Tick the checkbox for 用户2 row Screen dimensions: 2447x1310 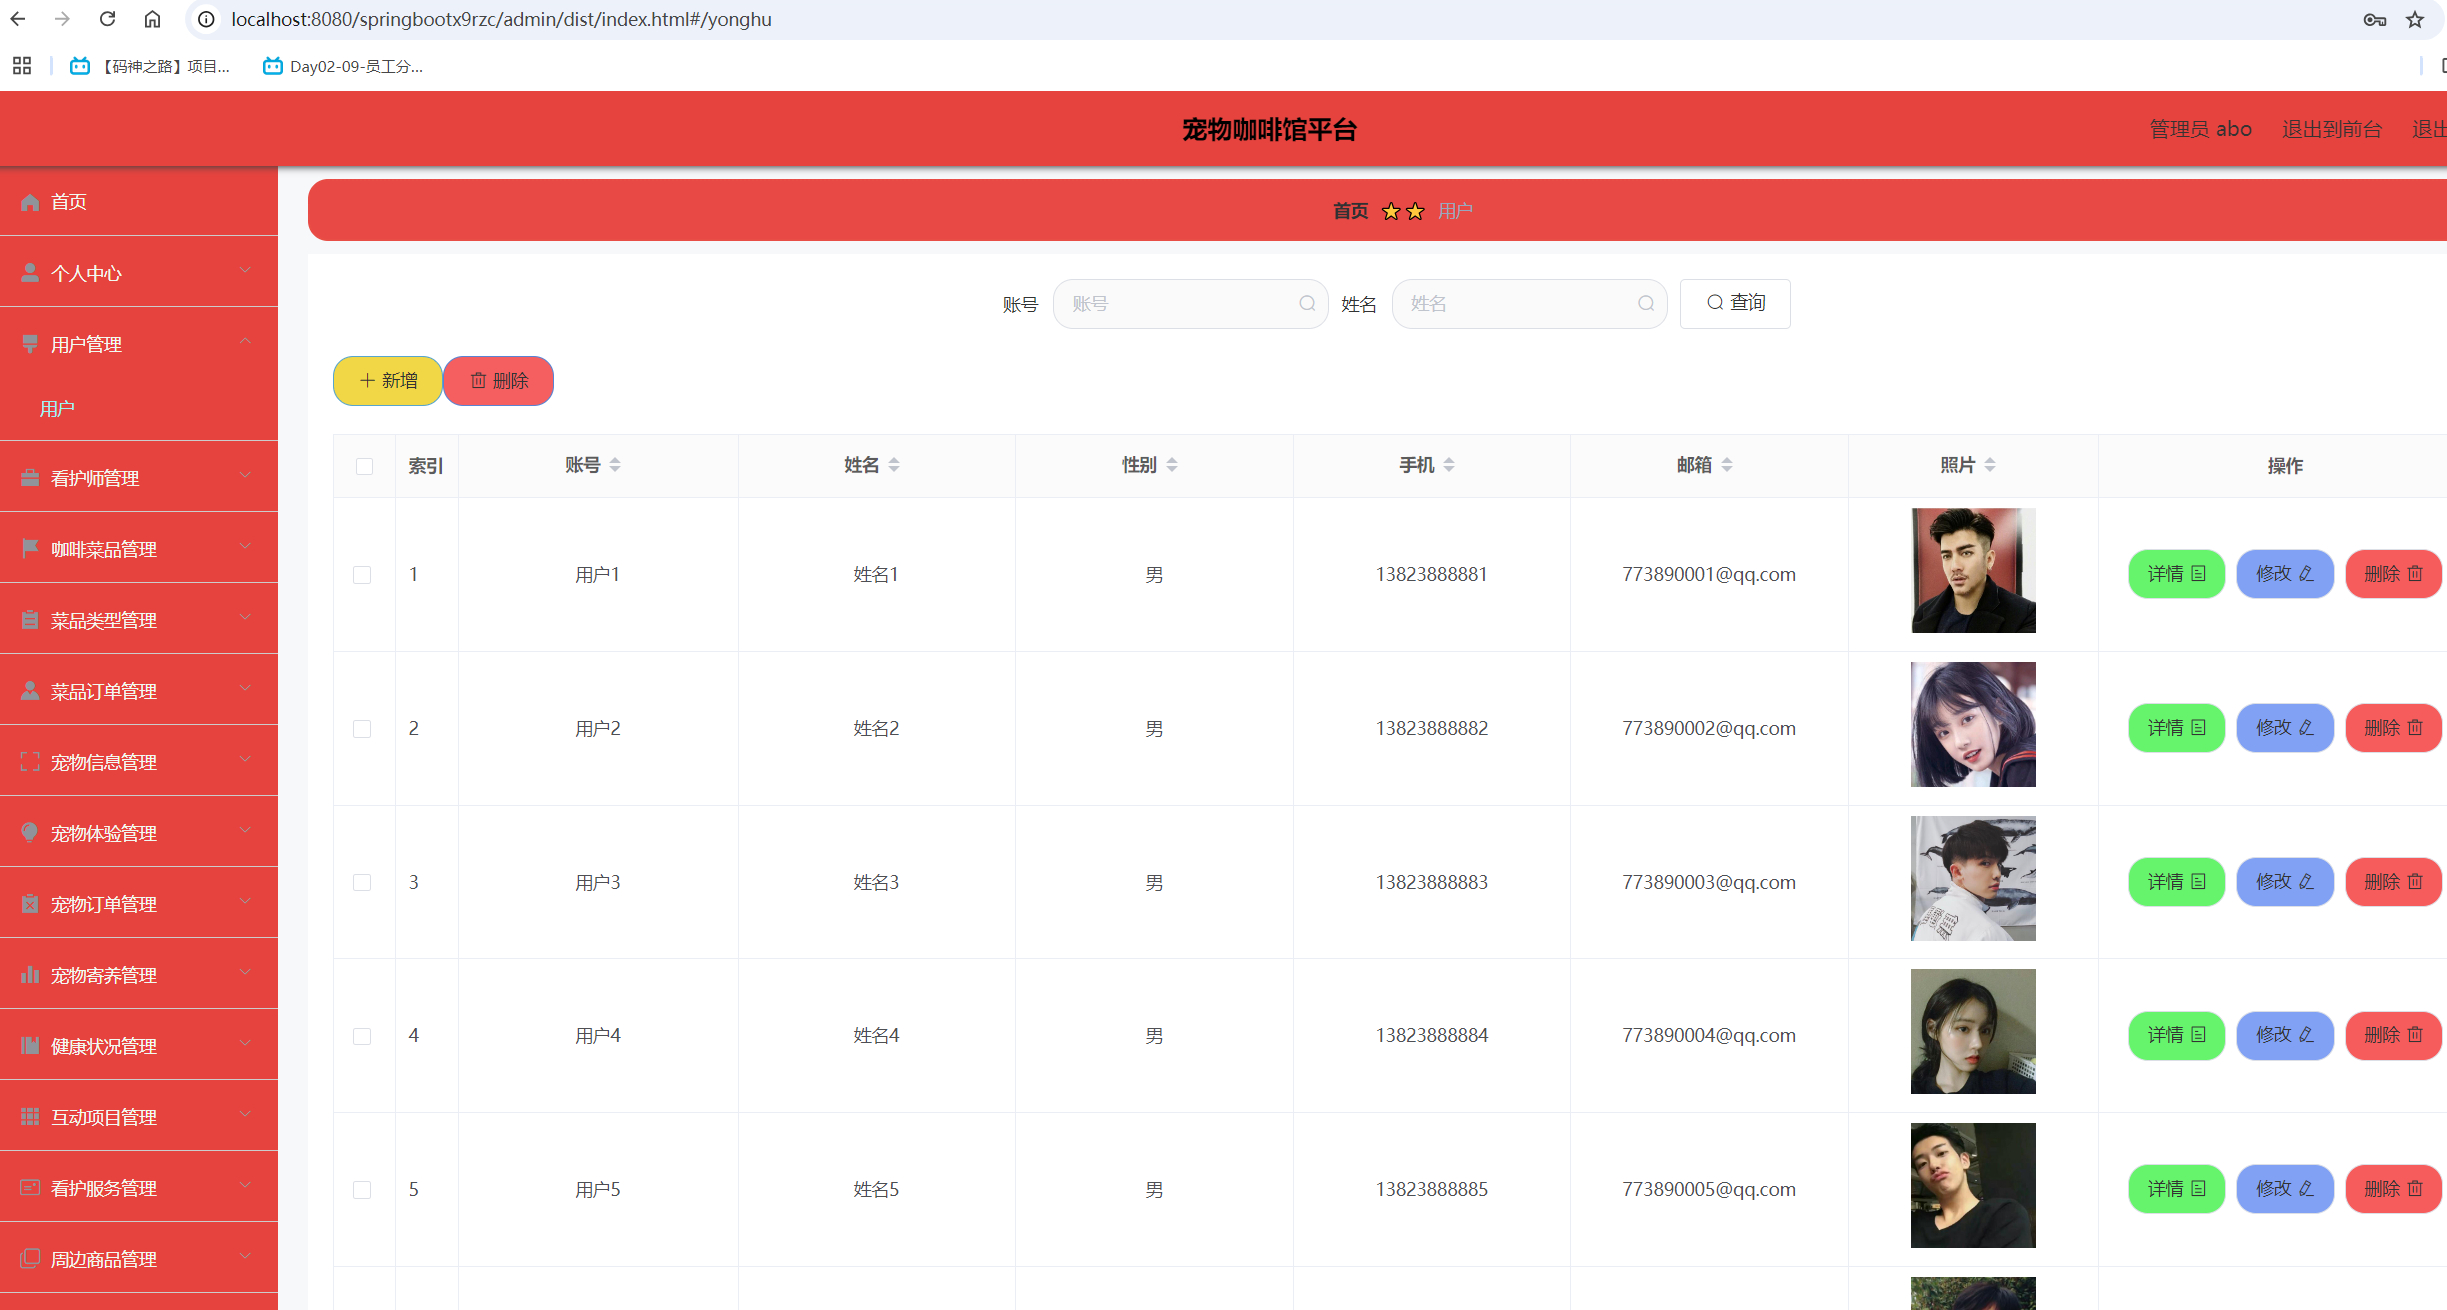(x=363, y=729)
